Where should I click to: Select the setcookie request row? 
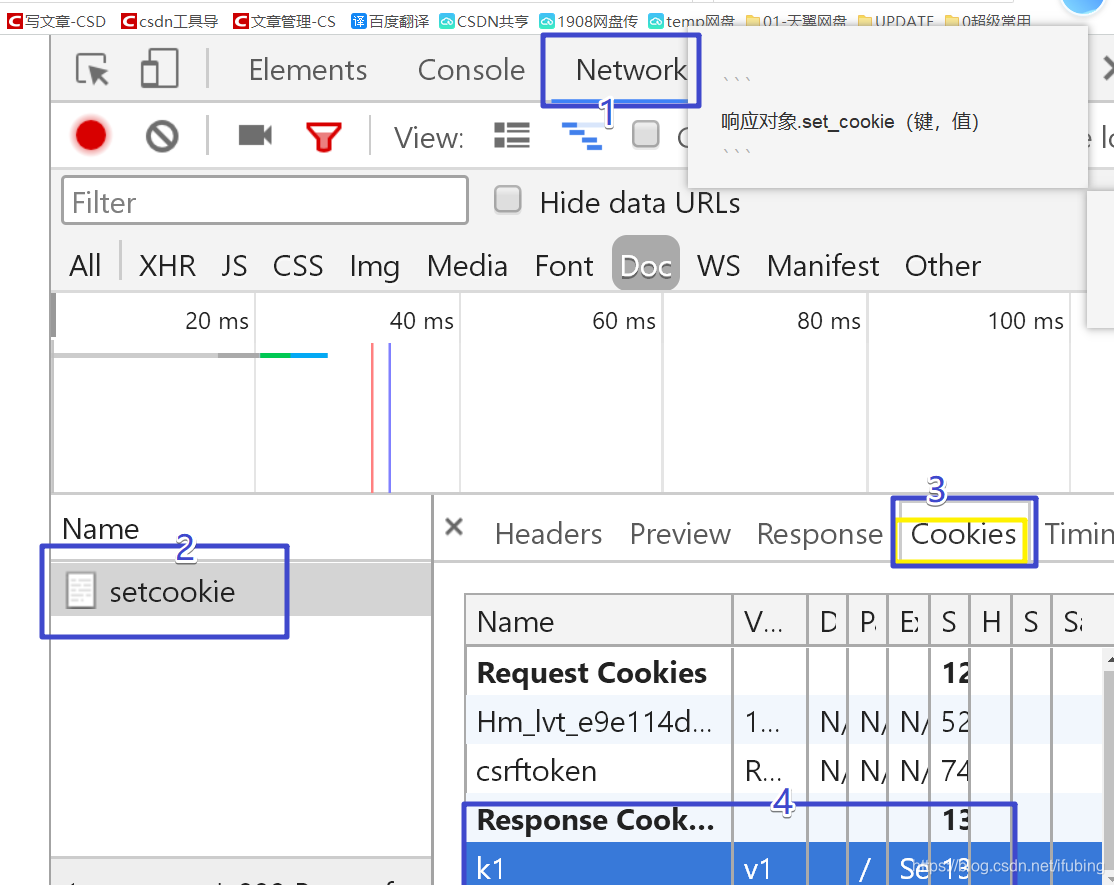(x=241, y=590)
